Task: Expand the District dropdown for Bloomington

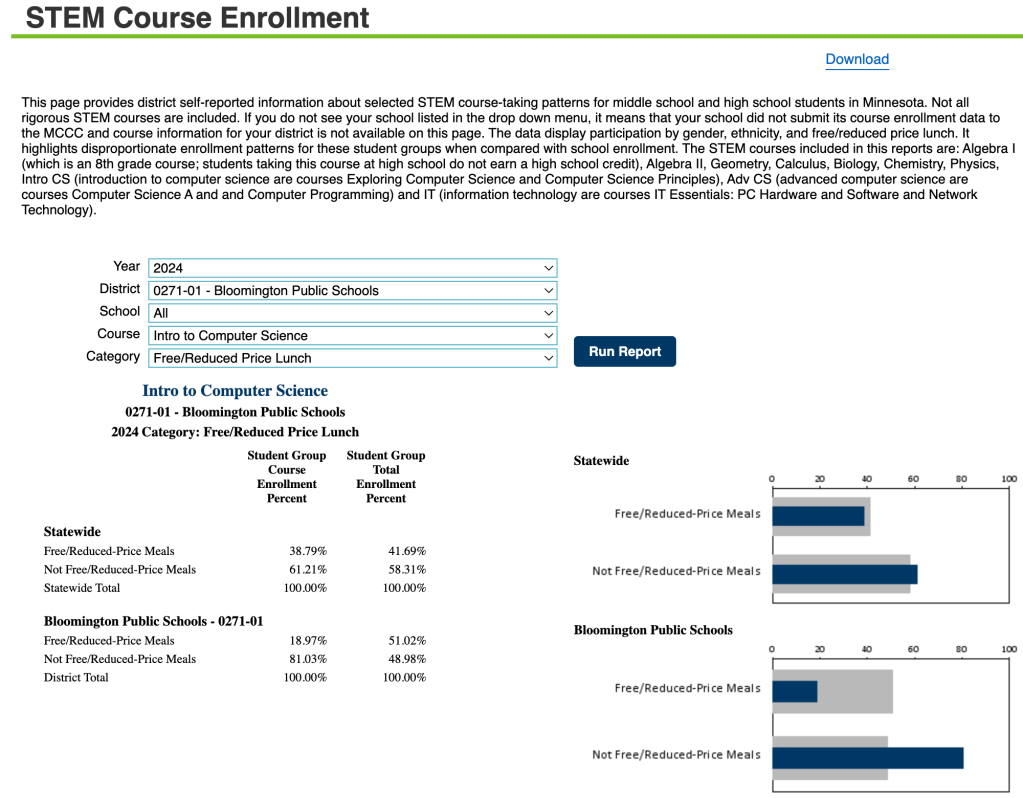Action: 352,291
